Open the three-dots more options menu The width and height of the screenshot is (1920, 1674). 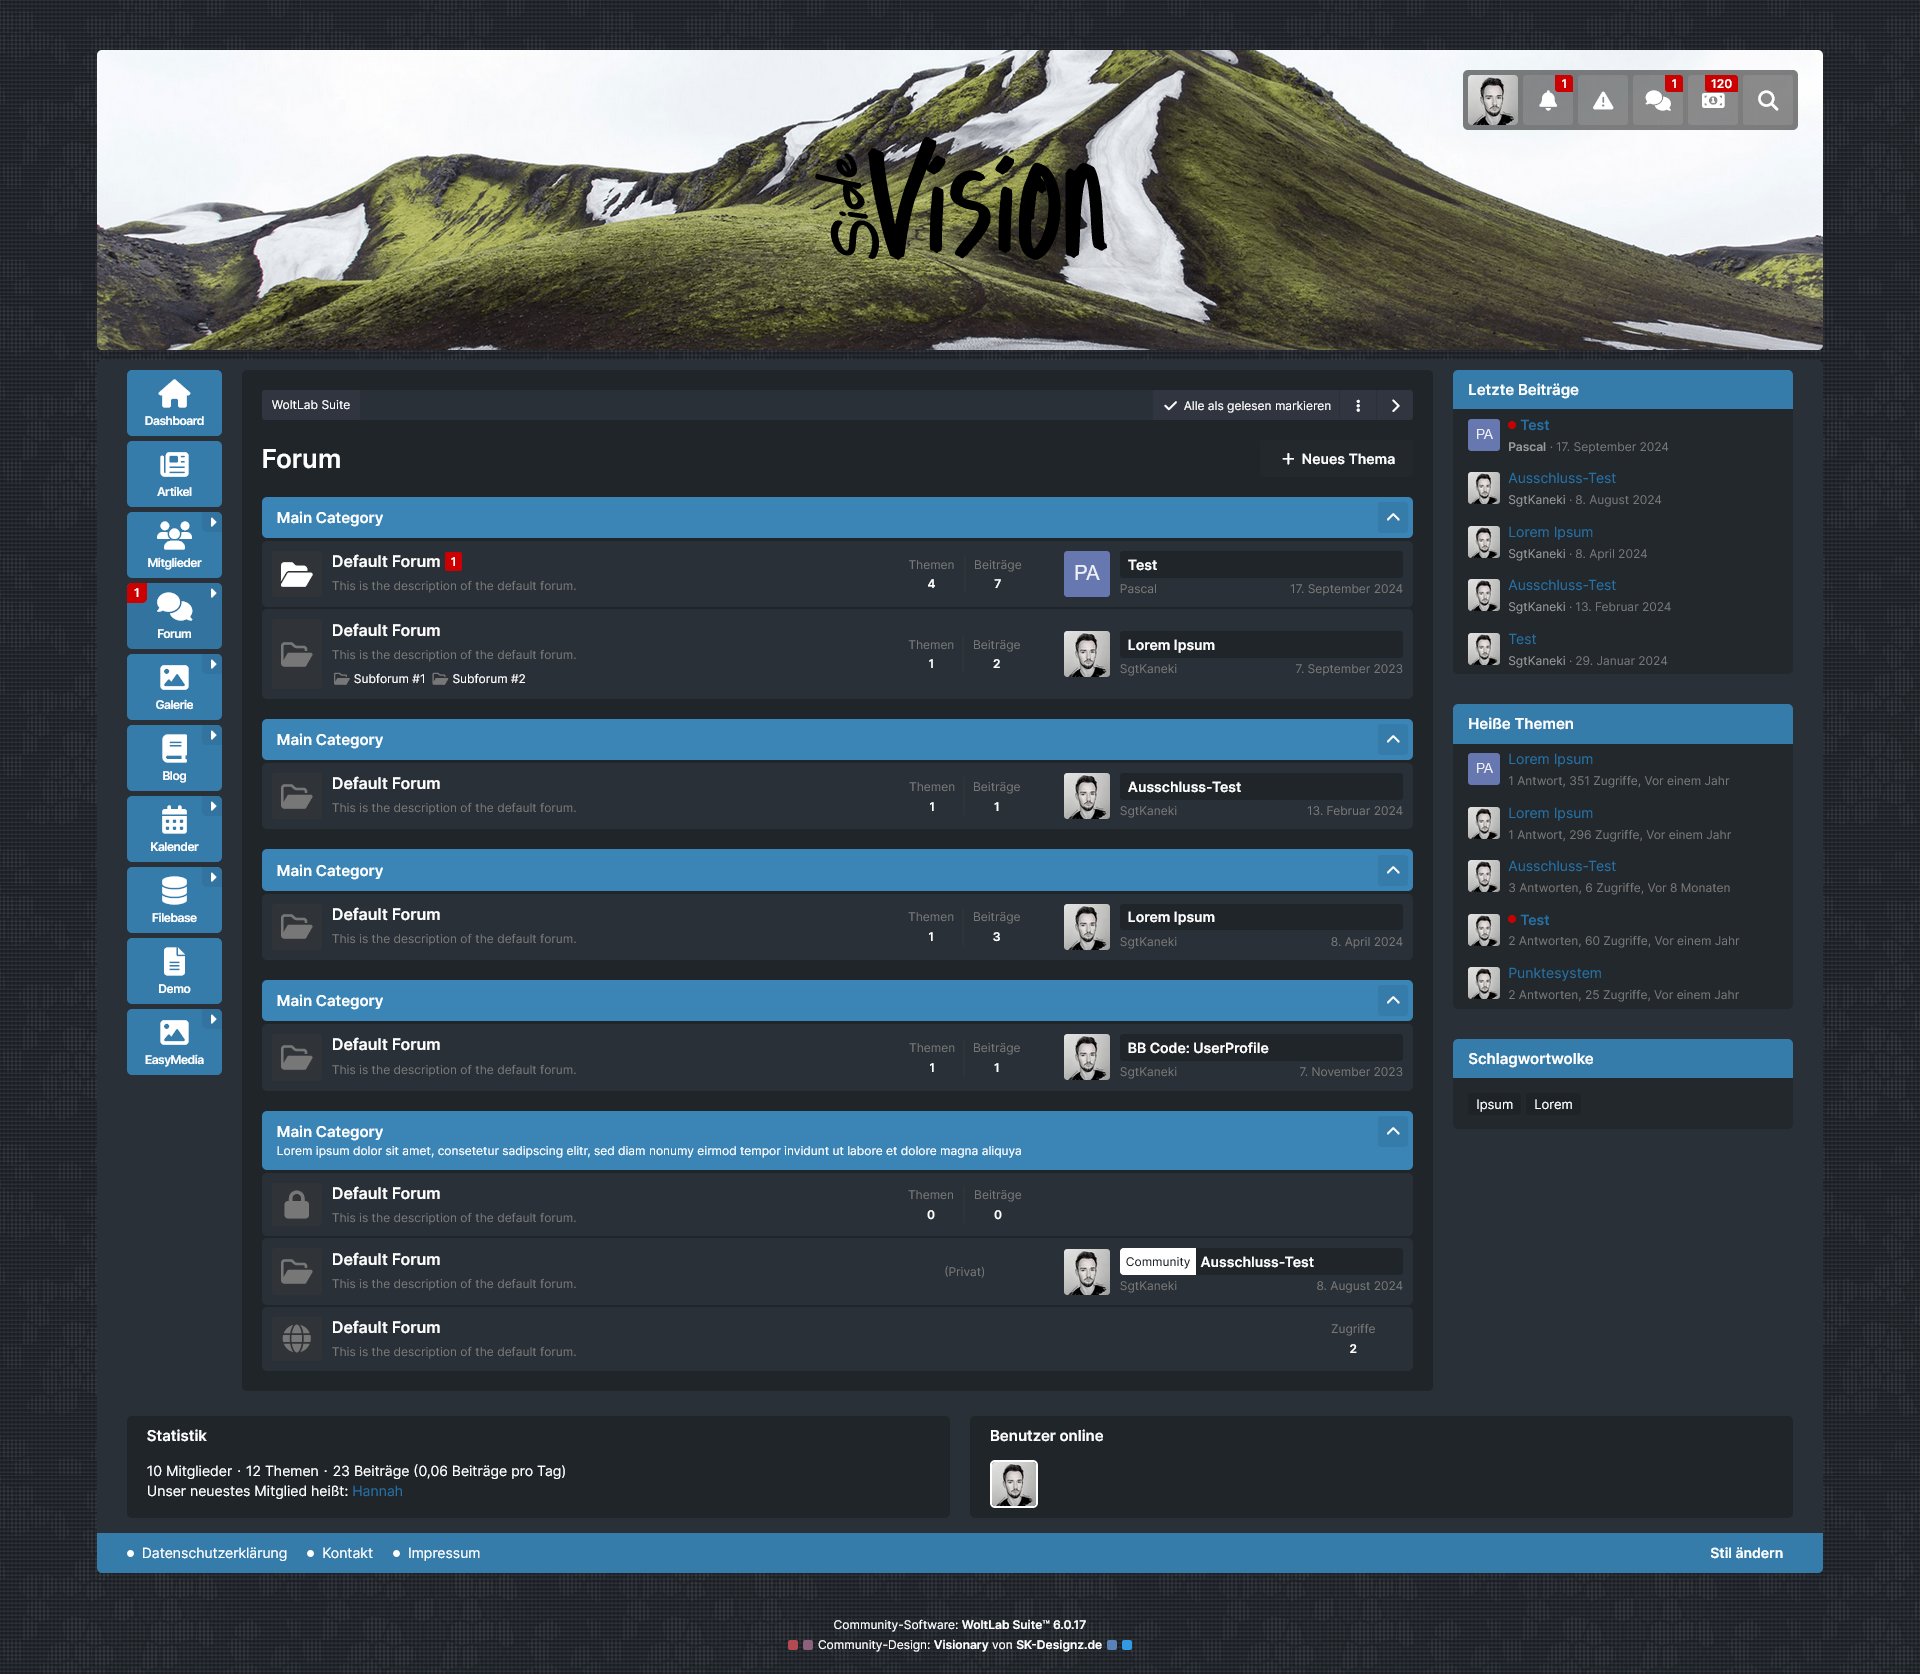[x=1357, y=406]
